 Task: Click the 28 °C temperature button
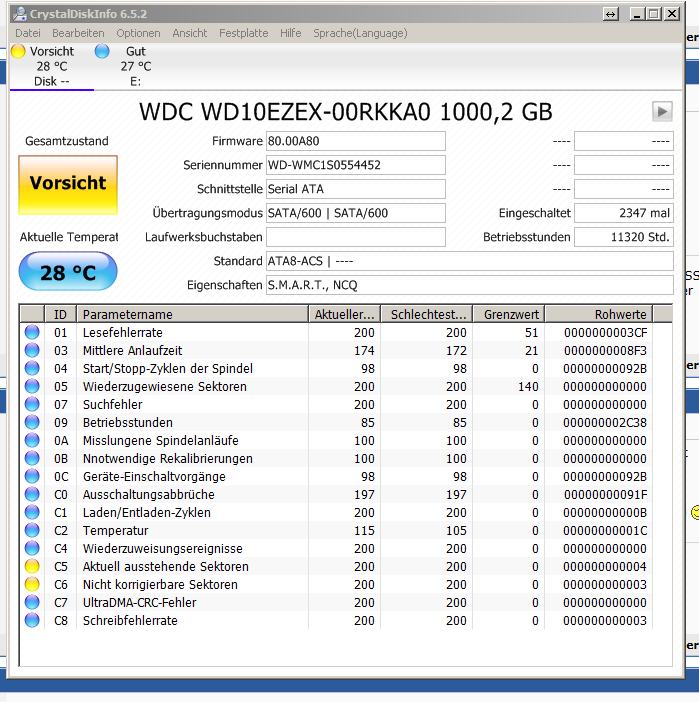point(68,272)
